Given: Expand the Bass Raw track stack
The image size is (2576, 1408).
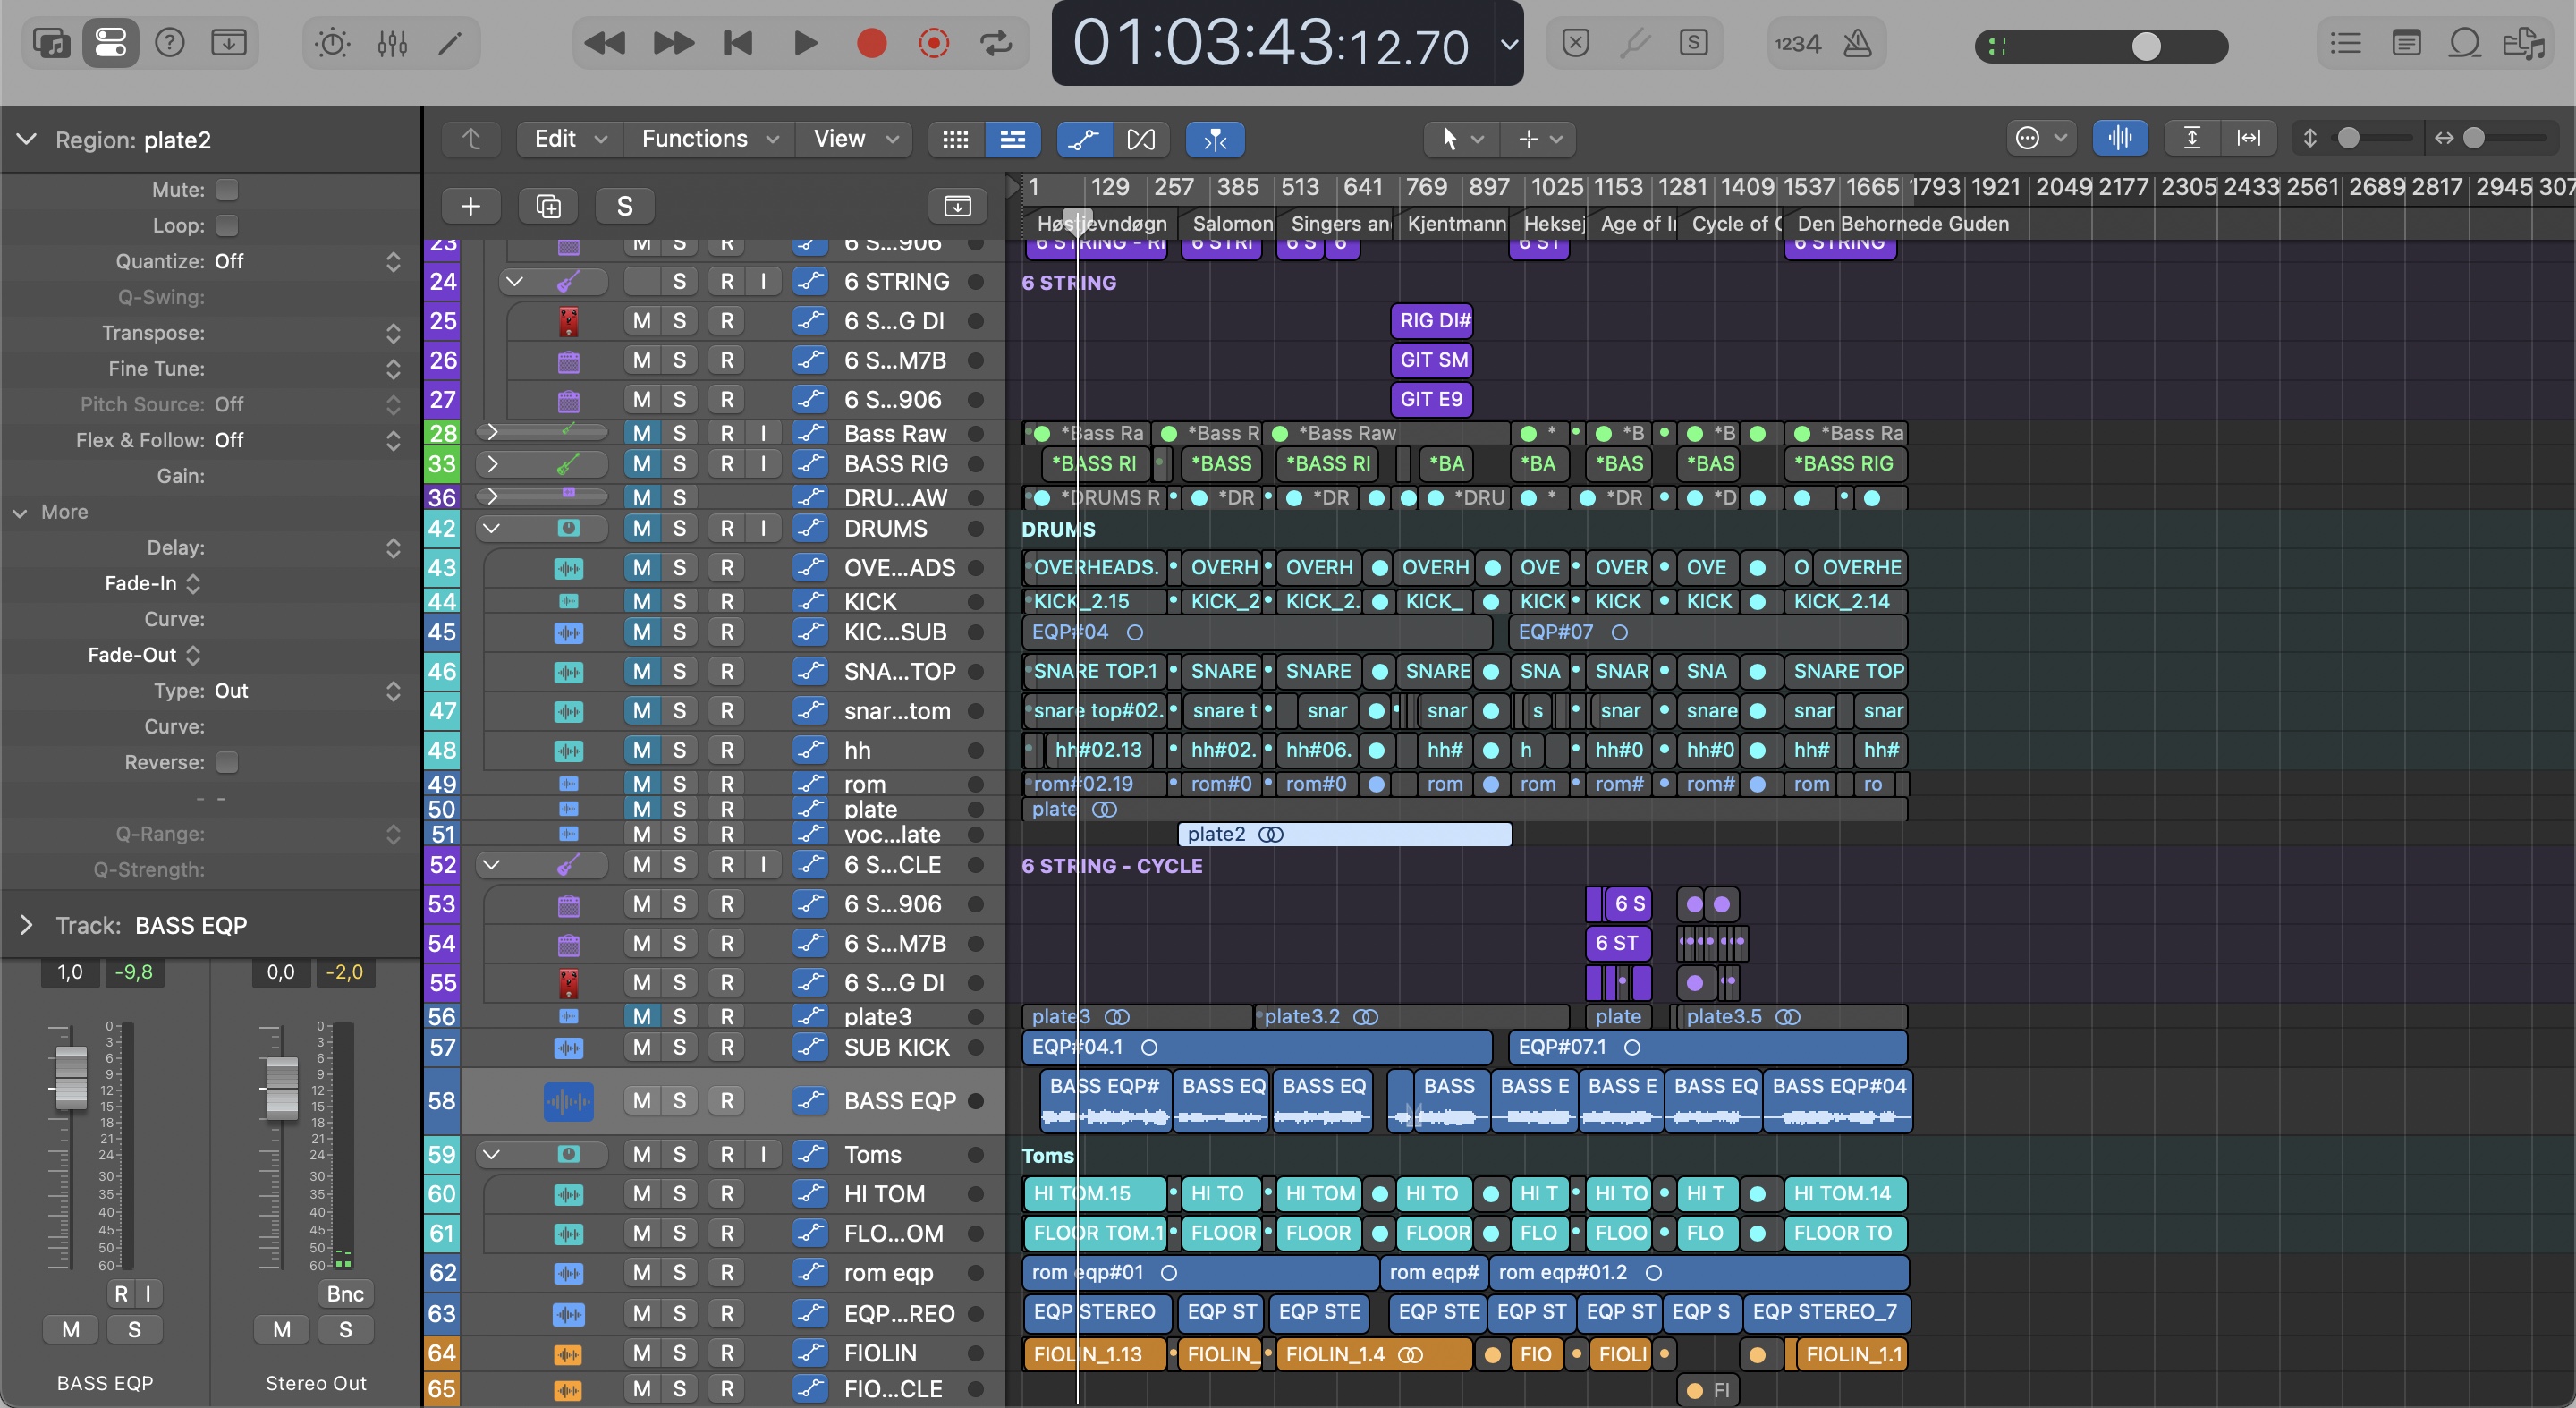Looking at the screenshot, I should click(491, 433).
